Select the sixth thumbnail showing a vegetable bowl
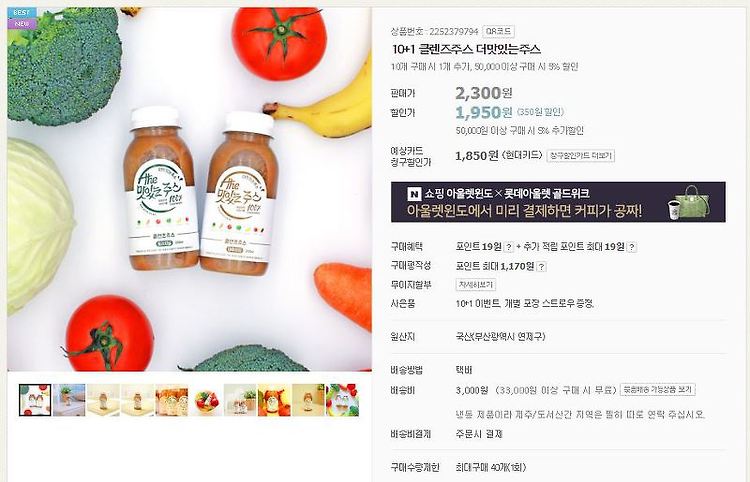This screenshot has height=482, width=750. click(206, 400)
